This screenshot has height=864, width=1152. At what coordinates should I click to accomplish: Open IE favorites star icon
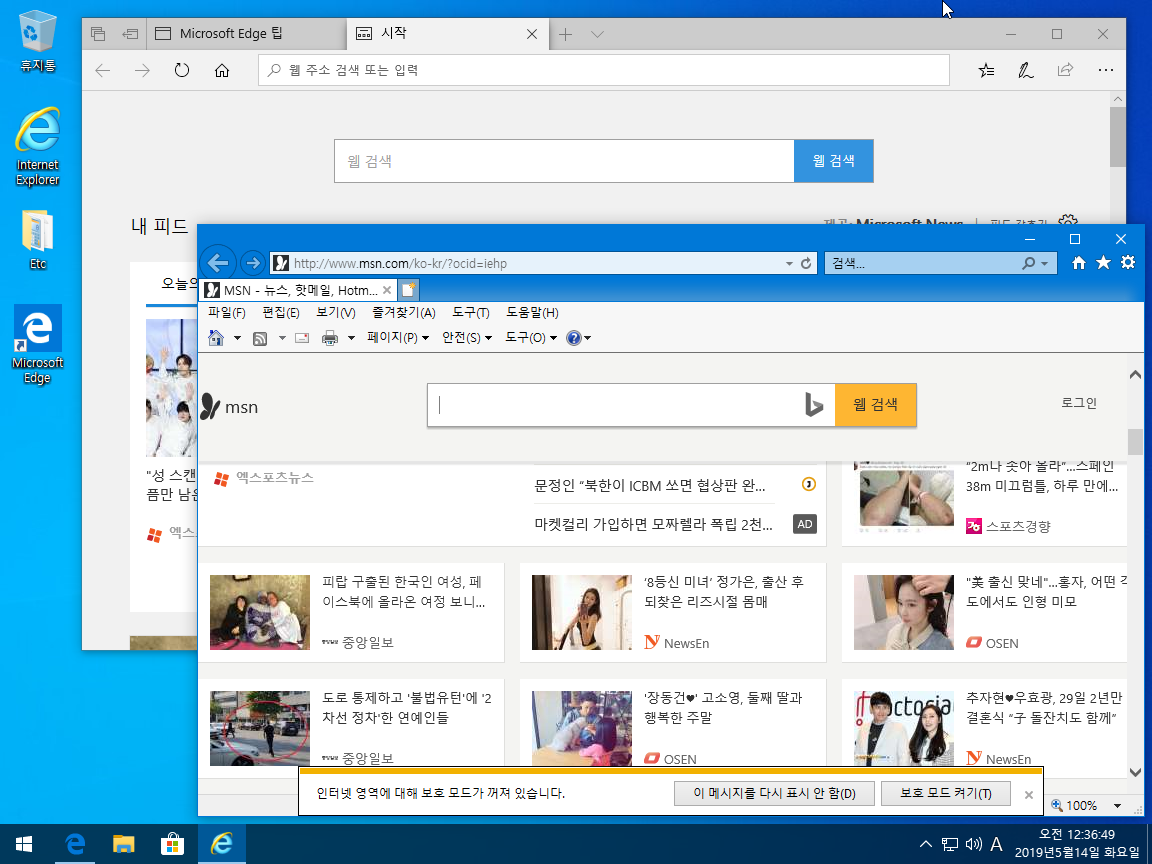click(x=1104, y=262)
